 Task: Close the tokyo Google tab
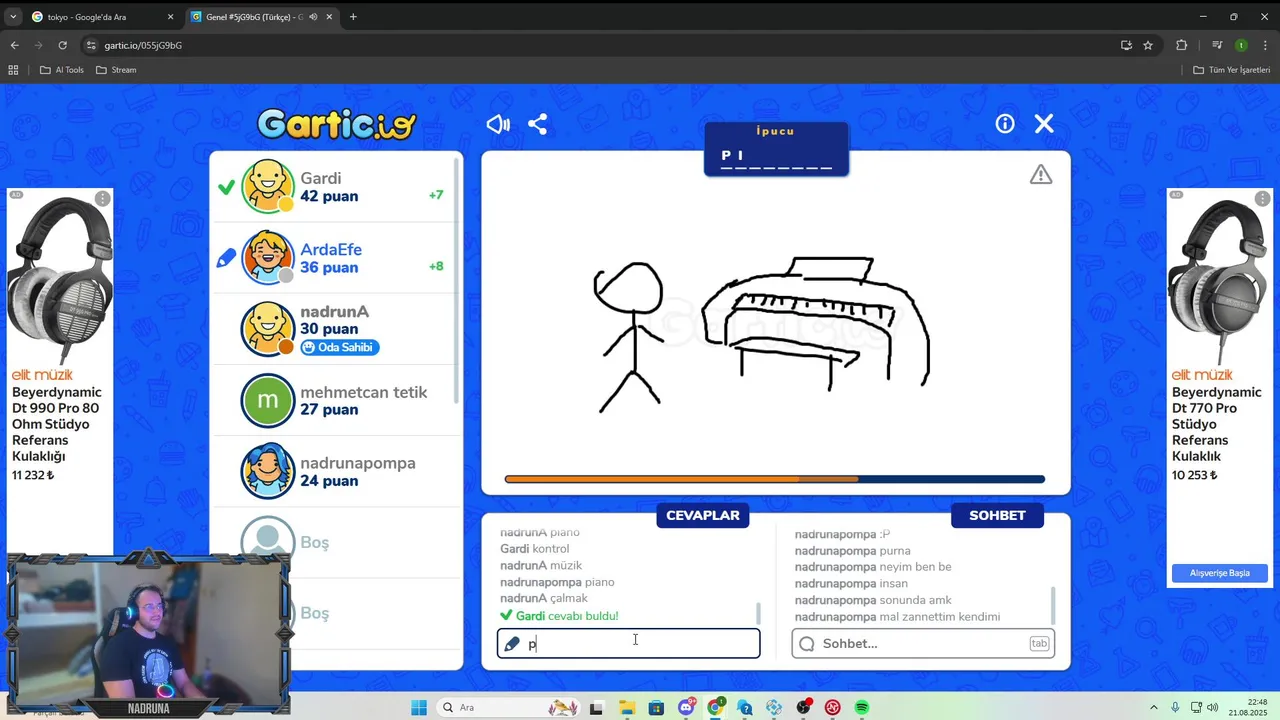[x=170, y=17]
